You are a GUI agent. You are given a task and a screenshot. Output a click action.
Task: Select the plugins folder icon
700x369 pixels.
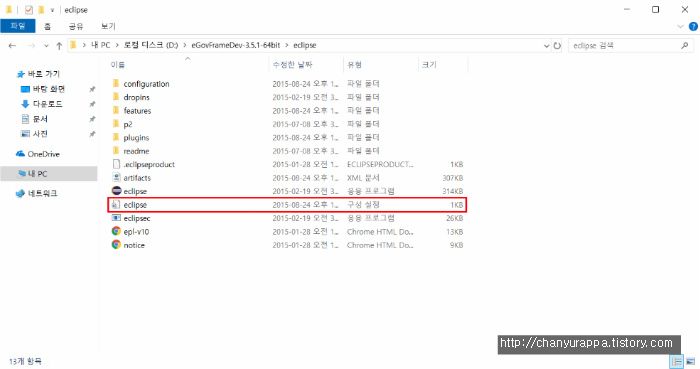tap(116, 137)
